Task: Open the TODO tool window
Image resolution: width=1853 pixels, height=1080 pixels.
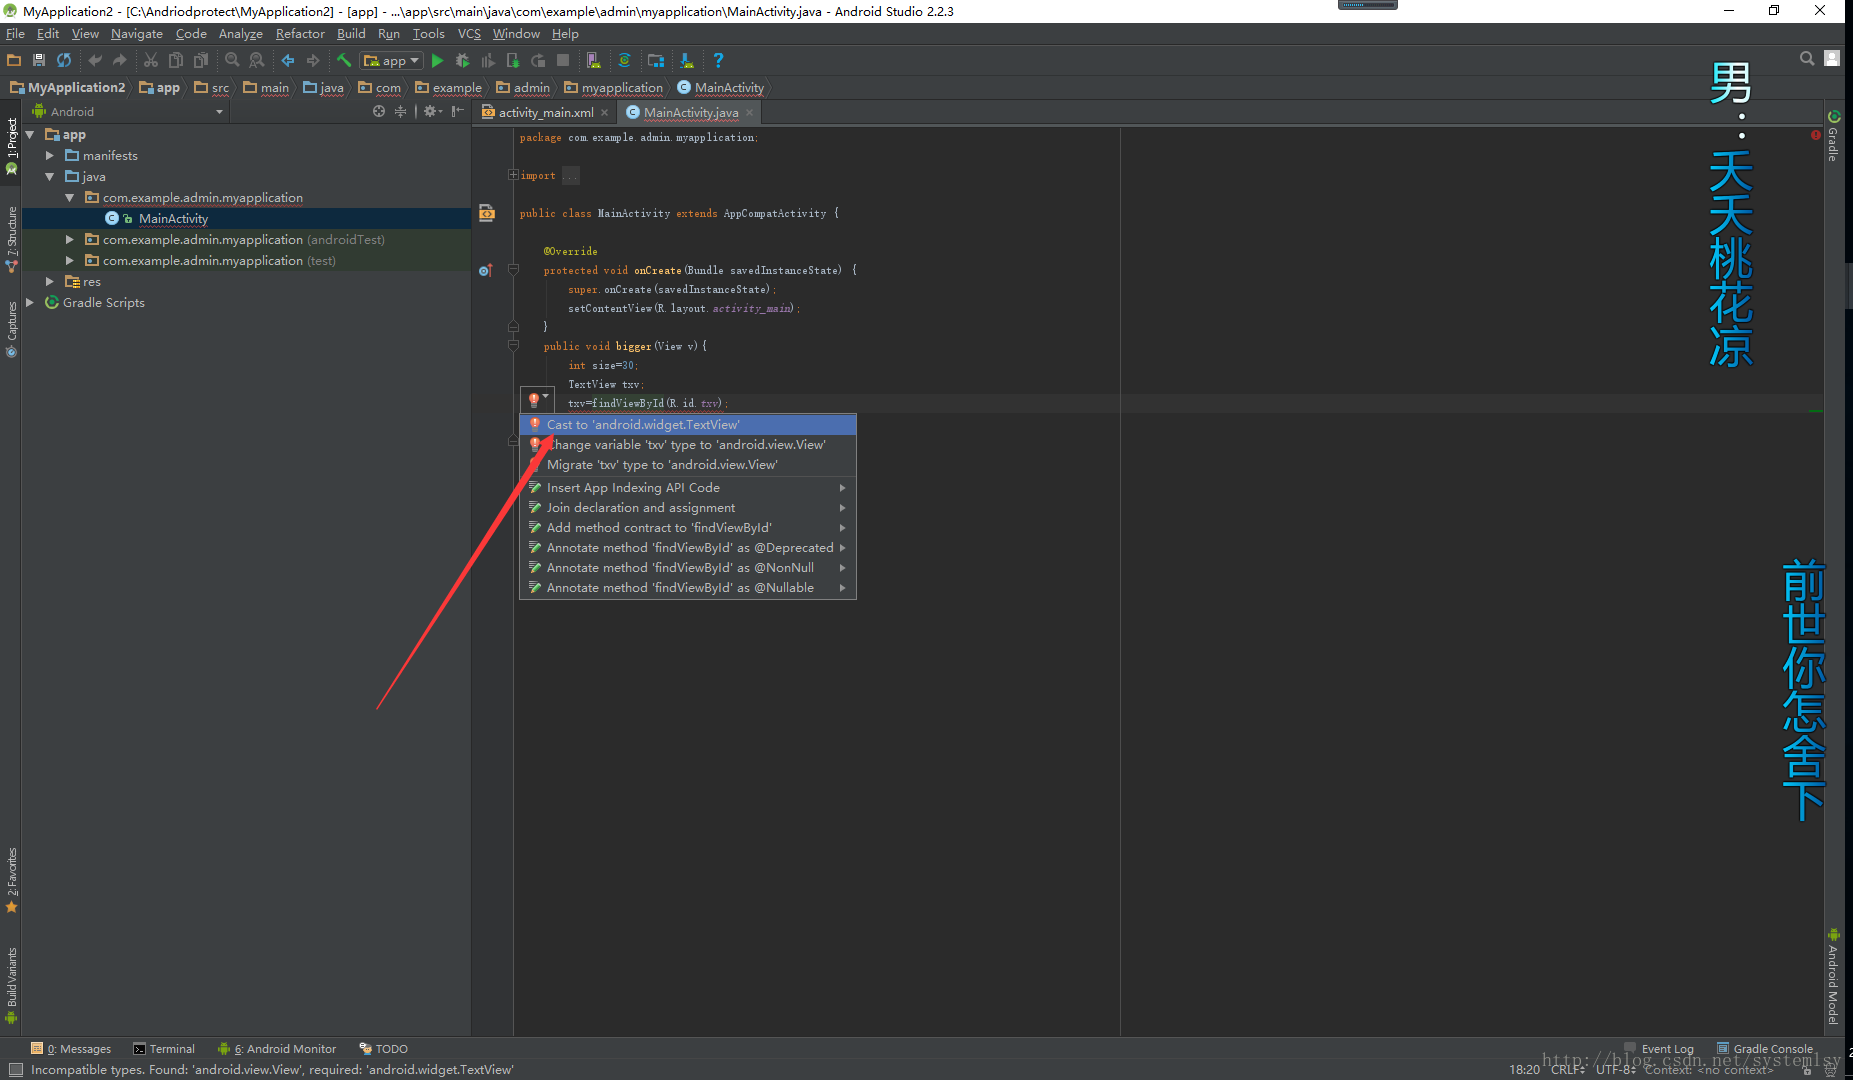Action: click(x=383, y=1048)
